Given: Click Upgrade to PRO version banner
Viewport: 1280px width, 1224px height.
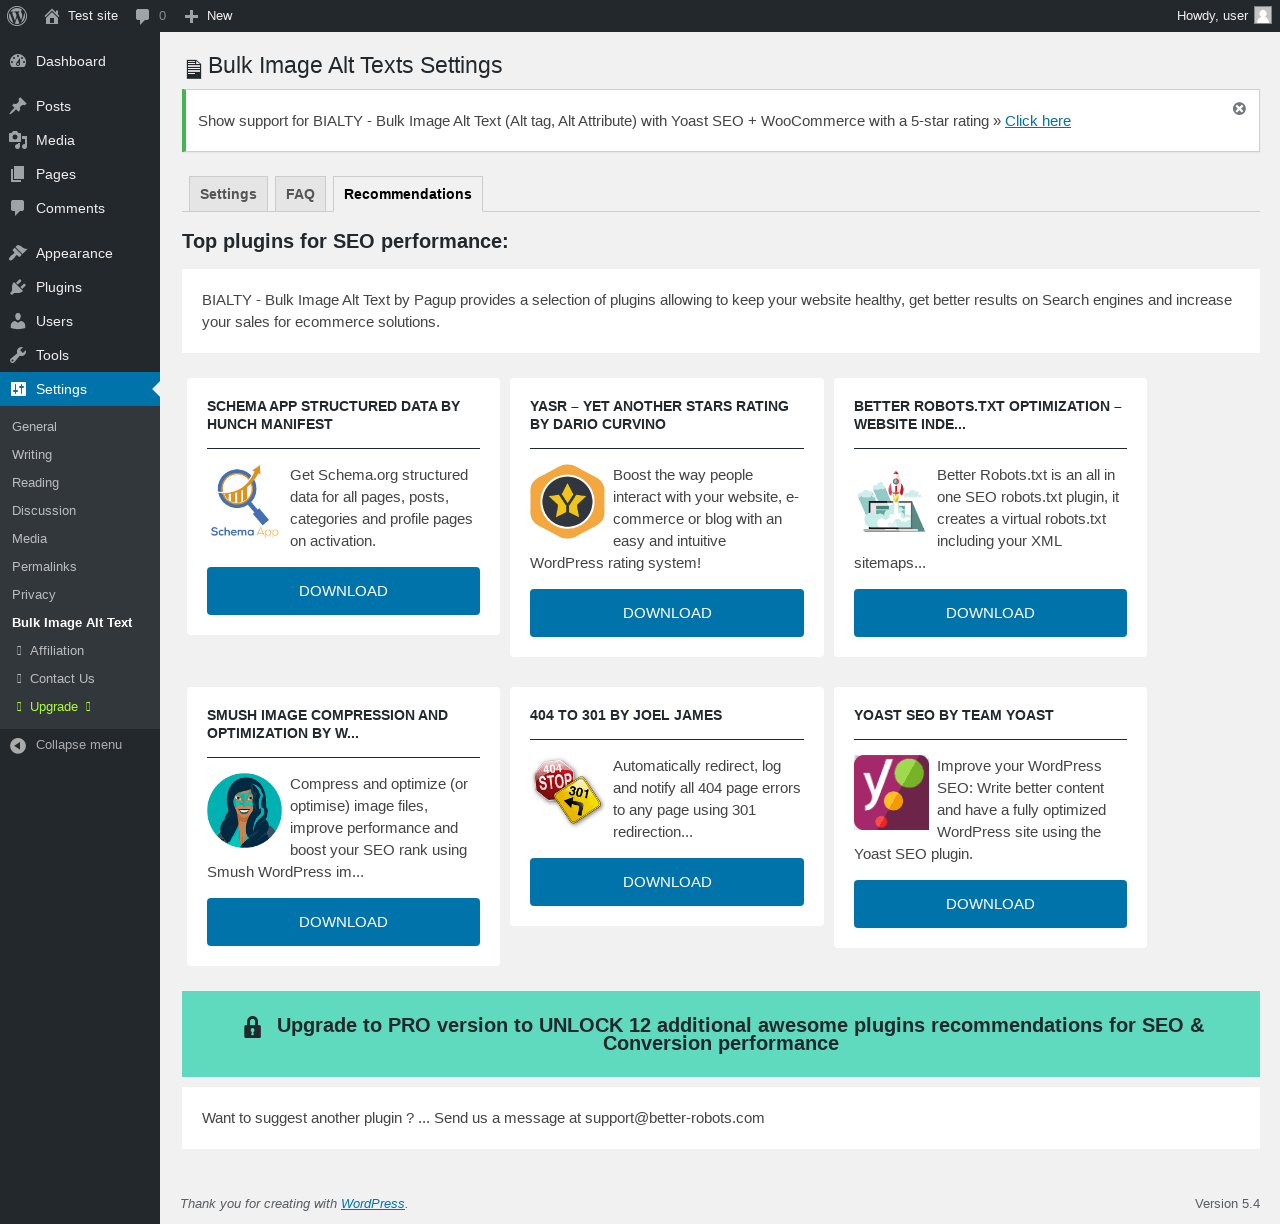Looking at the screenshot, I should (x=721, y=1034).
